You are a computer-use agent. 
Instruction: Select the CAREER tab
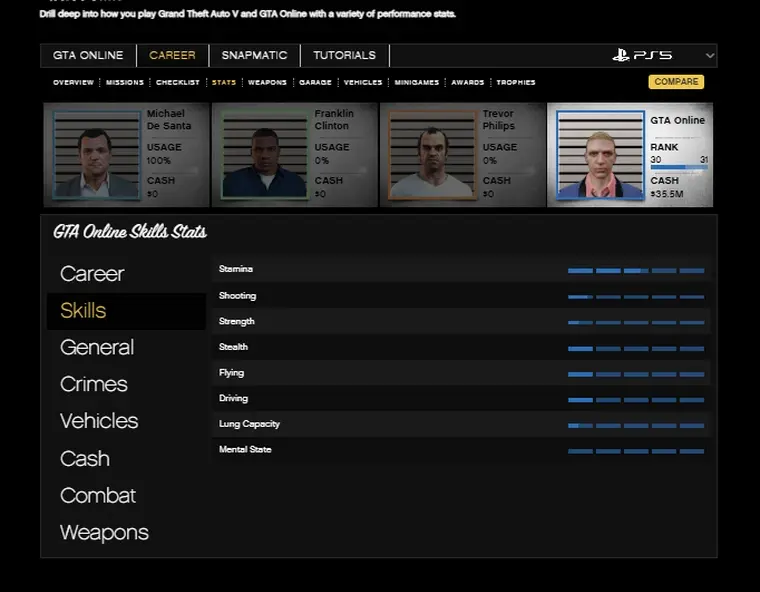[x=172, y=55]
